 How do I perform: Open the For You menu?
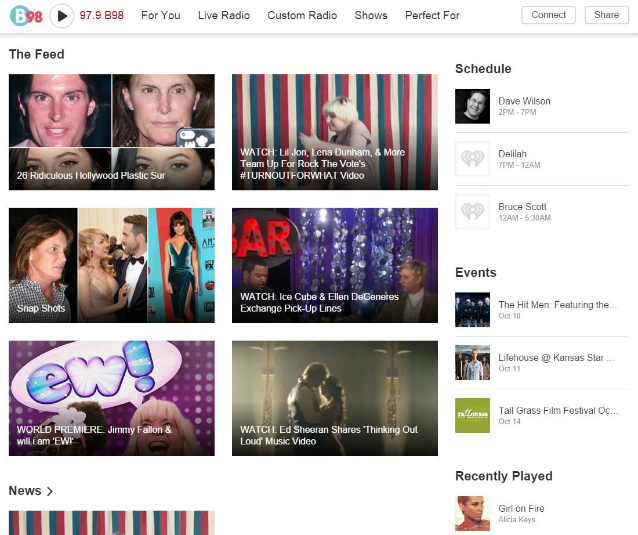pyautogui.click(x=161, y=15)
